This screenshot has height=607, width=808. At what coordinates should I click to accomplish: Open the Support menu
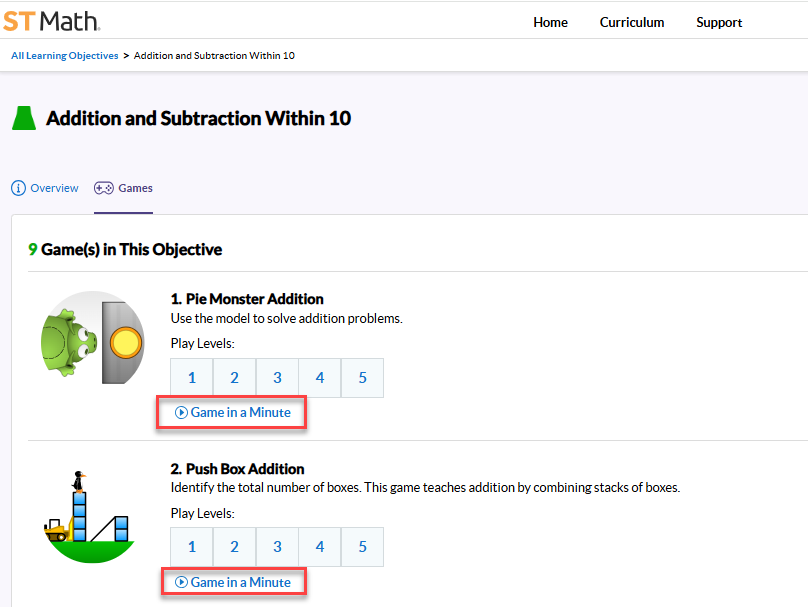click(719, 22)
